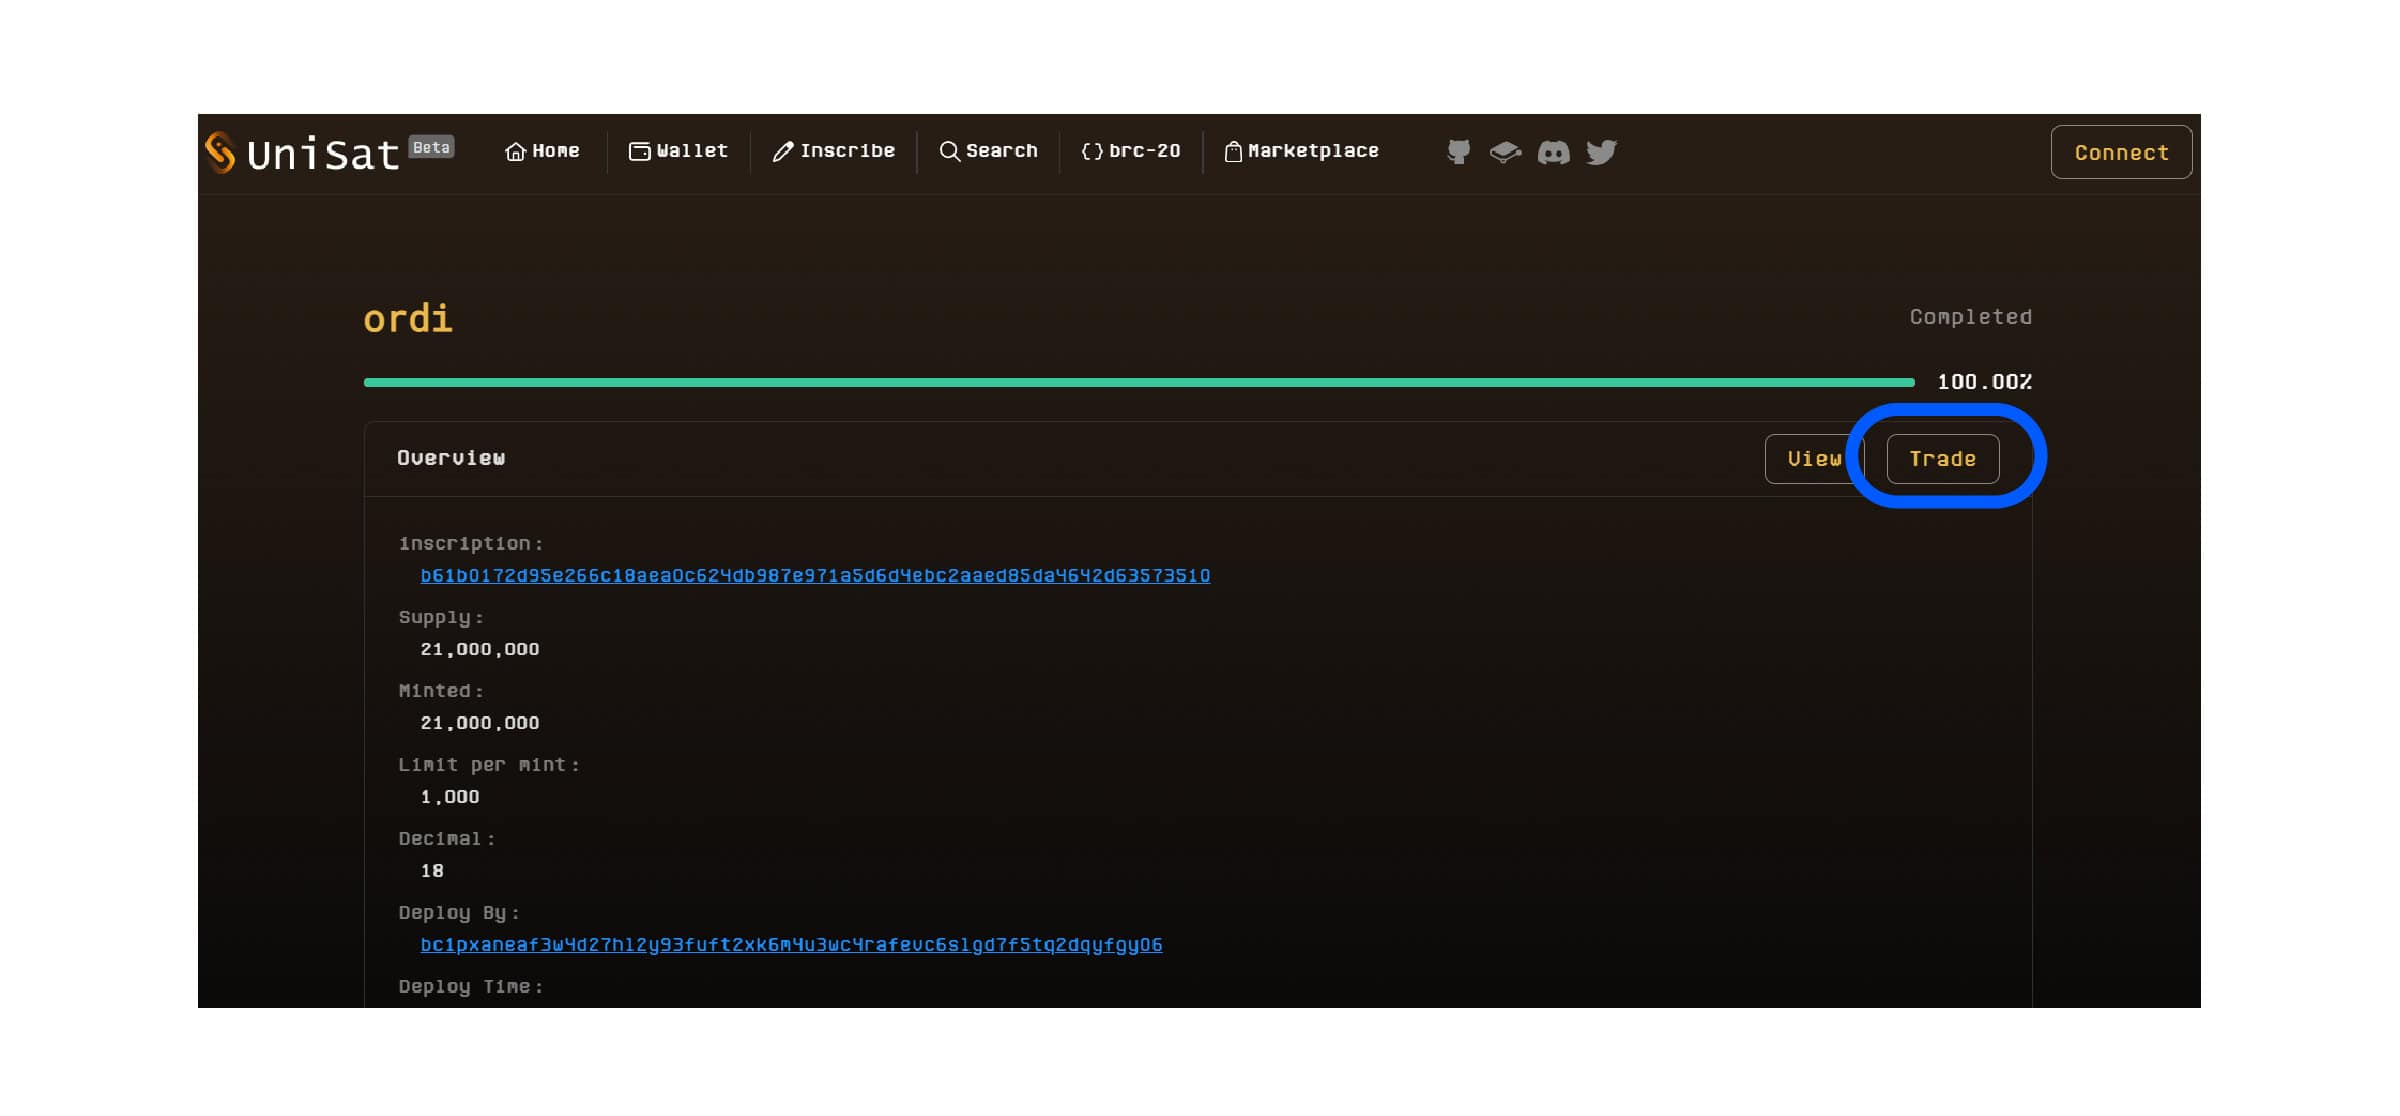The image size is (2400, 1116).
Task: Click the 100.00% progress value
Action: (x=1984, y=382)
